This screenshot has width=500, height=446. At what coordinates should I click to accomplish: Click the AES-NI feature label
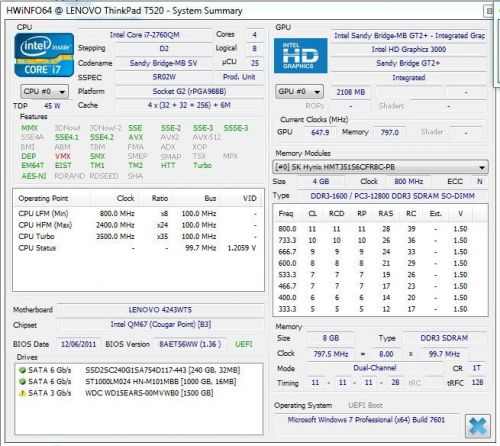click(34, 176)
